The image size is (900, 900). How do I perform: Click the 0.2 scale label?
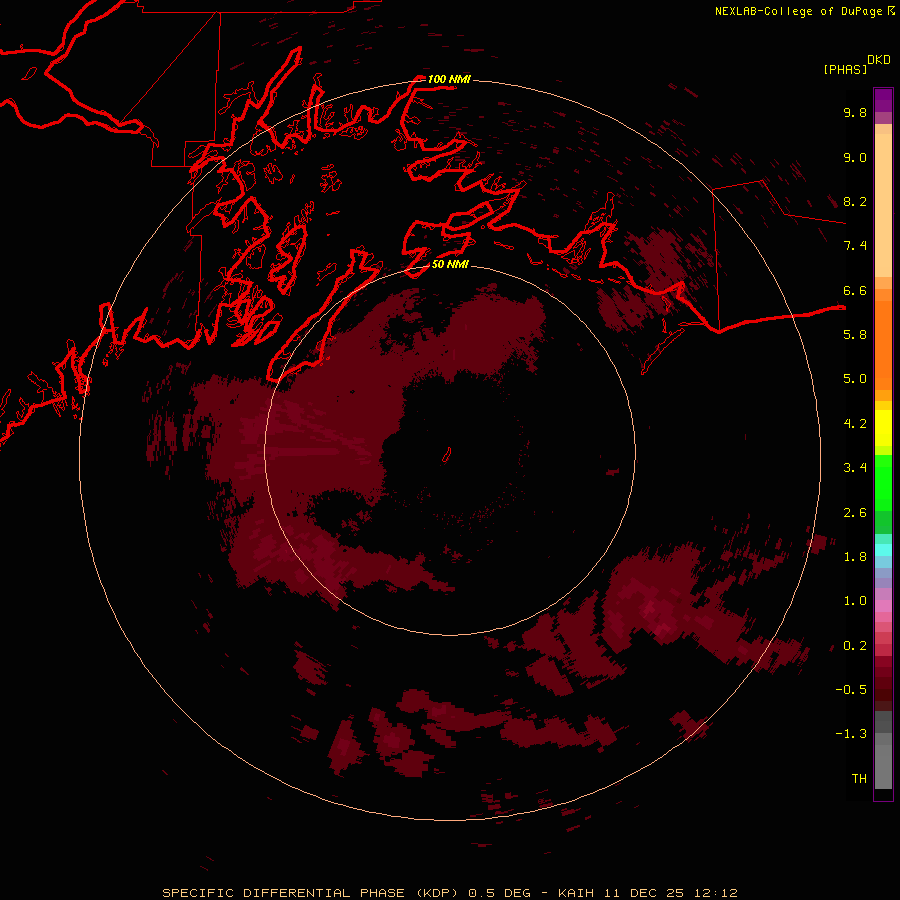pyautogui.click(x=855, y=646)
